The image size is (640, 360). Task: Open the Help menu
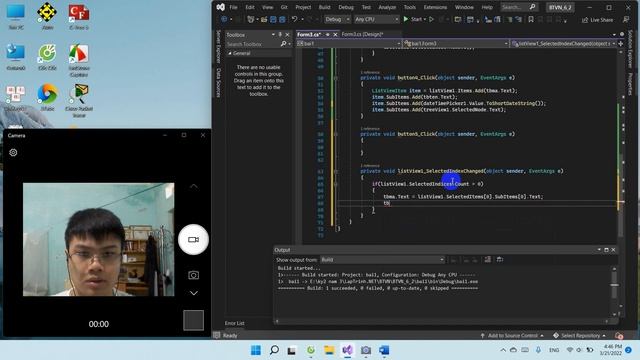coord(487,7)
